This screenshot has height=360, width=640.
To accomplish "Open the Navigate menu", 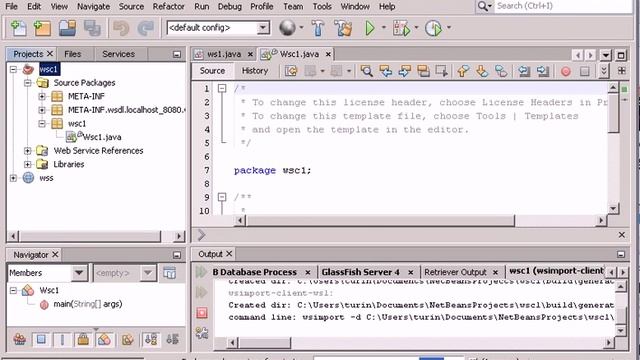I will (x=93, y=7).
